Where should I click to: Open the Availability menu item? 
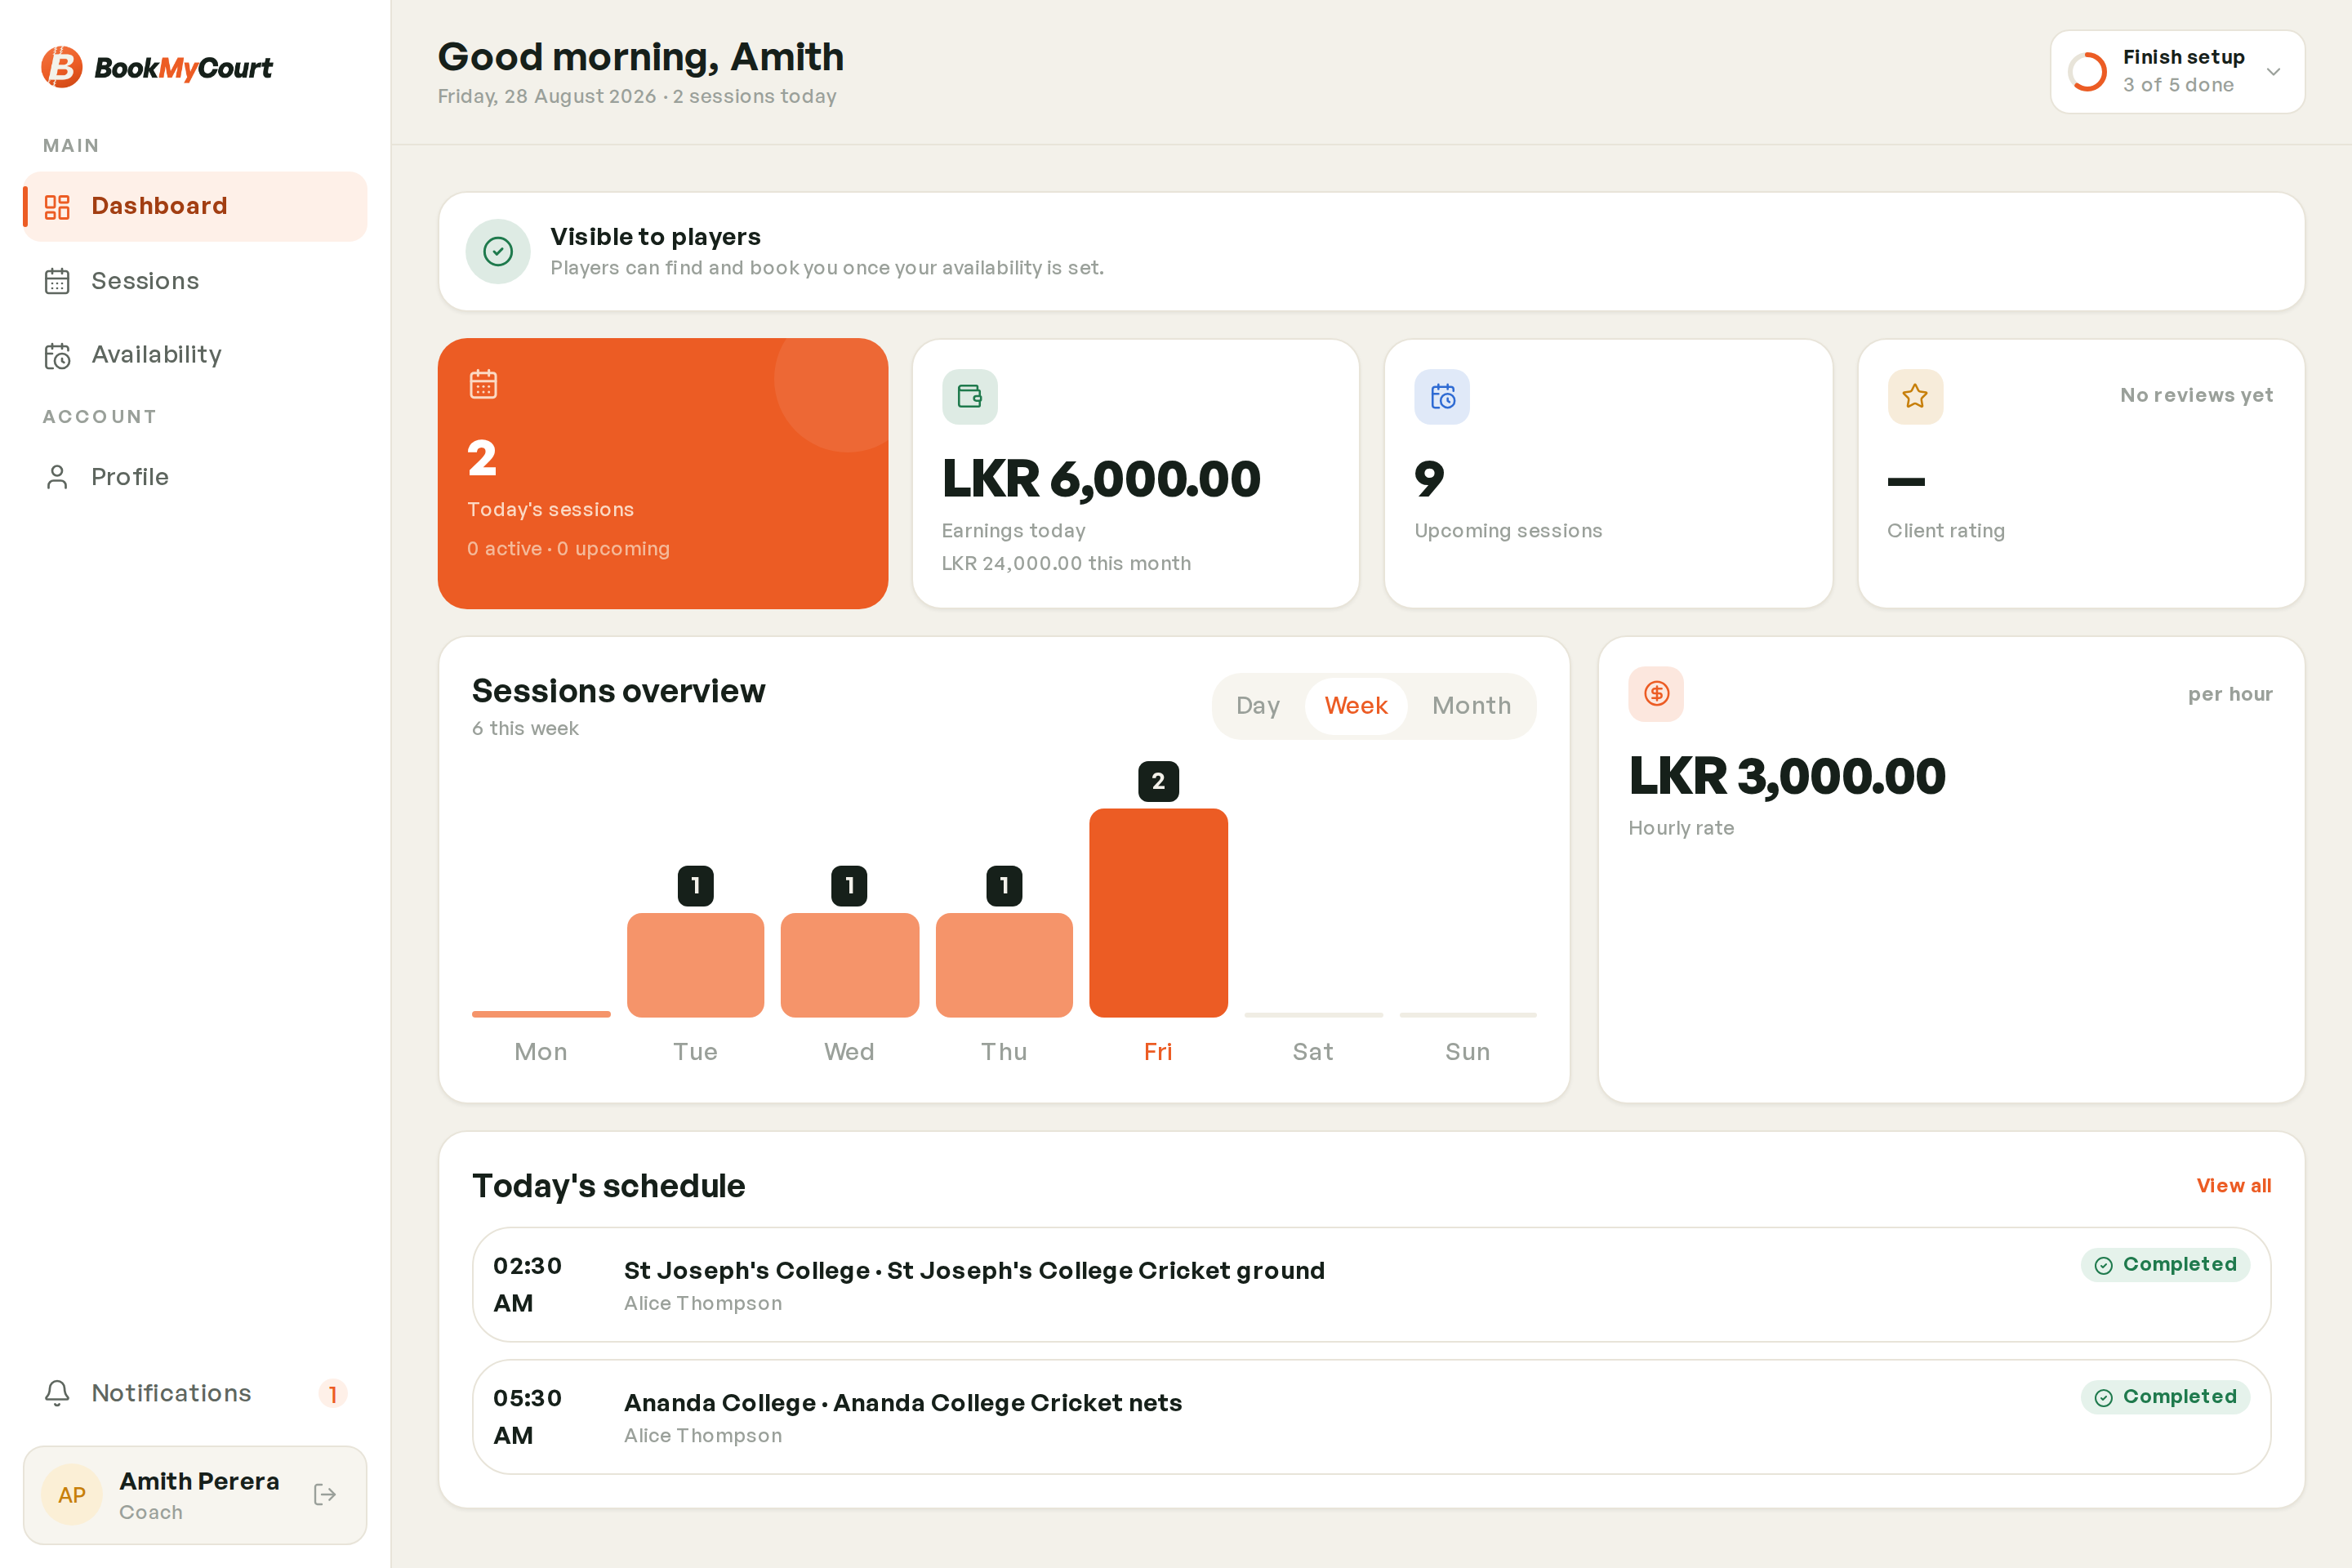(195, 355)
